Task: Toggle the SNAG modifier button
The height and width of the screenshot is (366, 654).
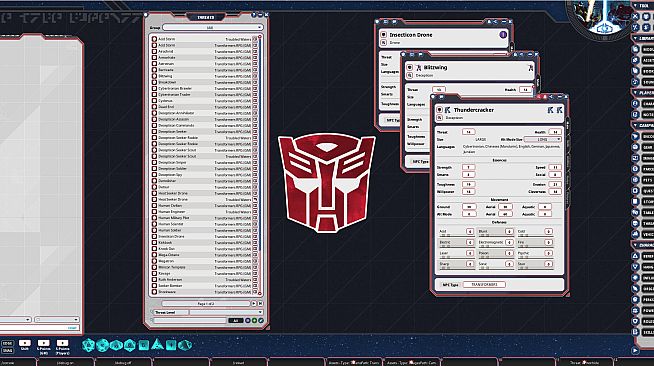Action: coord(8,351)
